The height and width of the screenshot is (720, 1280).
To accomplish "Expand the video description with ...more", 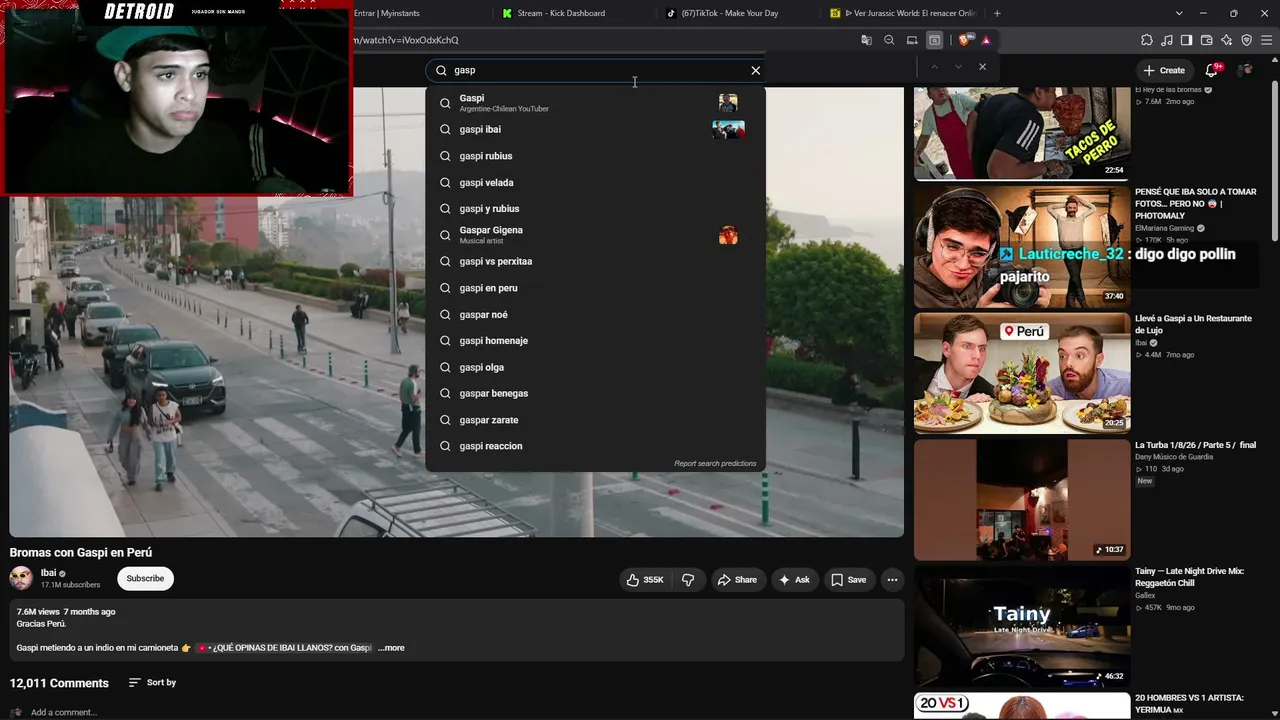I will (391, 648).
